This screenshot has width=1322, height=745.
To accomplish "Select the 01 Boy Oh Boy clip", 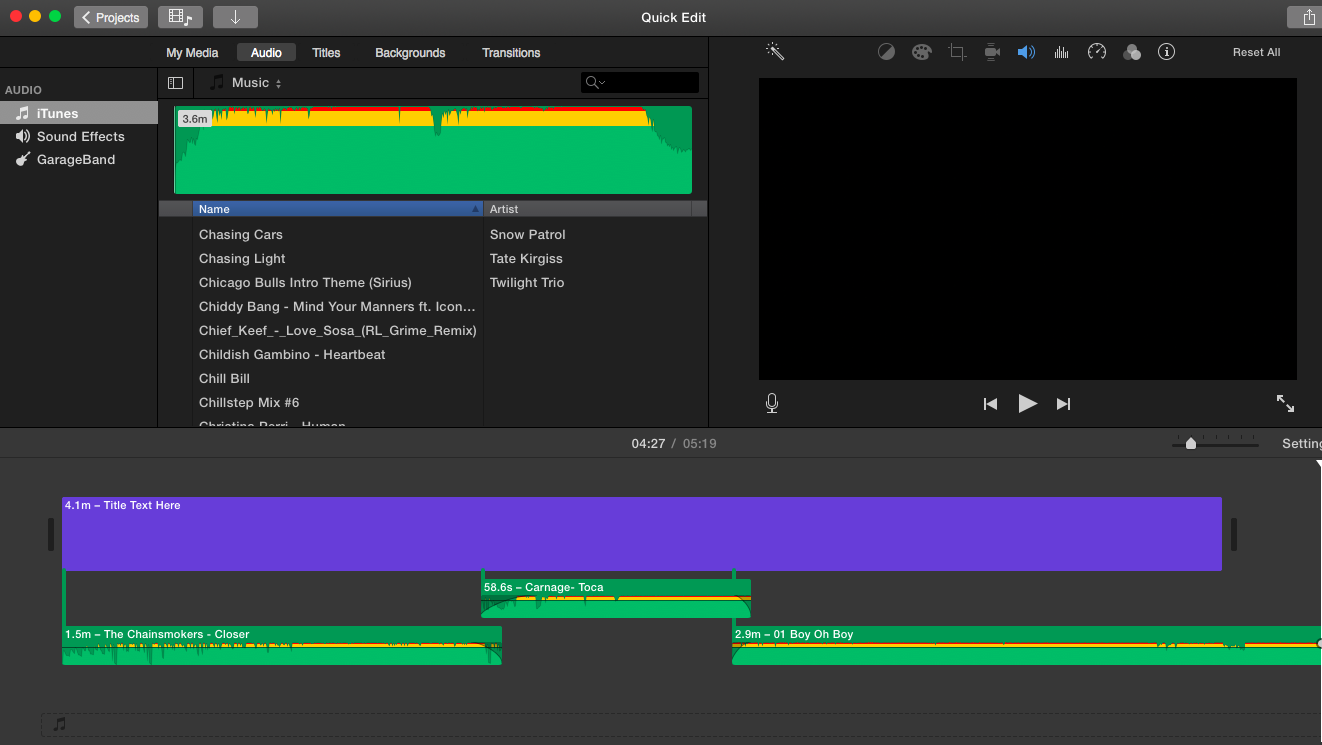I will click(1027, 645).
